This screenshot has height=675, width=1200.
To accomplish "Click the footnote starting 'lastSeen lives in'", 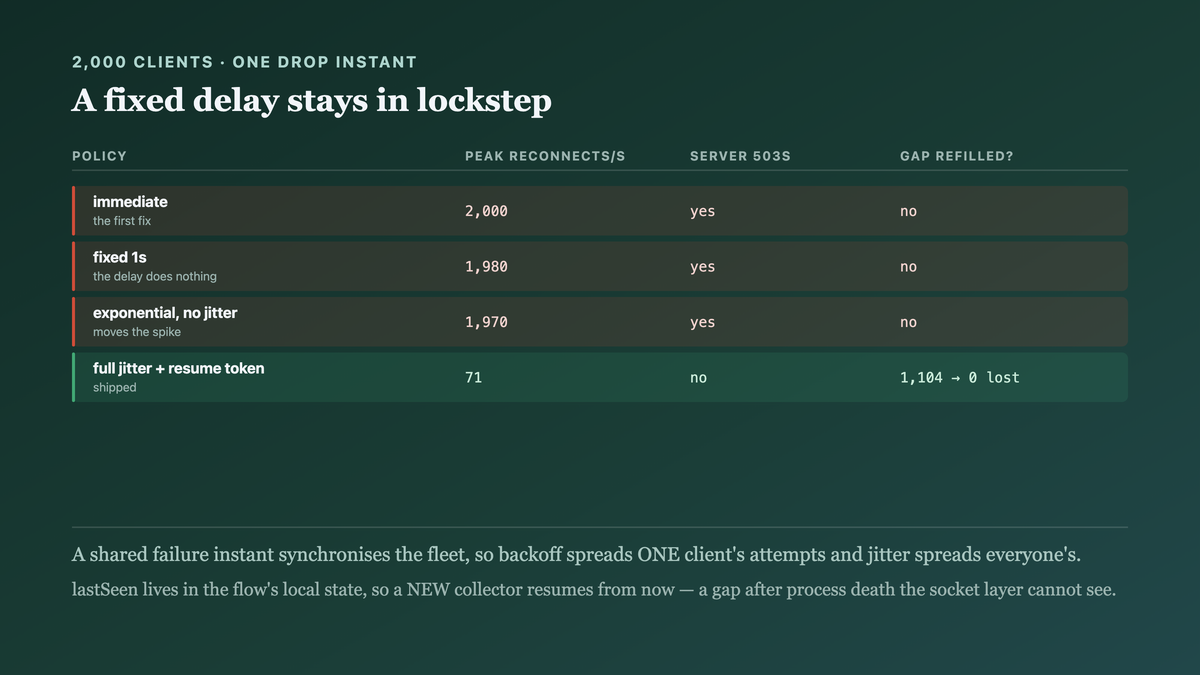I will pyautogui.click(x=594, y=590).
